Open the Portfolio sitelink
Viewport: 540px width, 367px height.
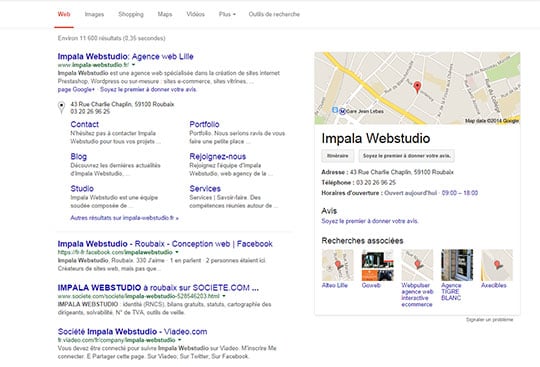pos(204,124)
